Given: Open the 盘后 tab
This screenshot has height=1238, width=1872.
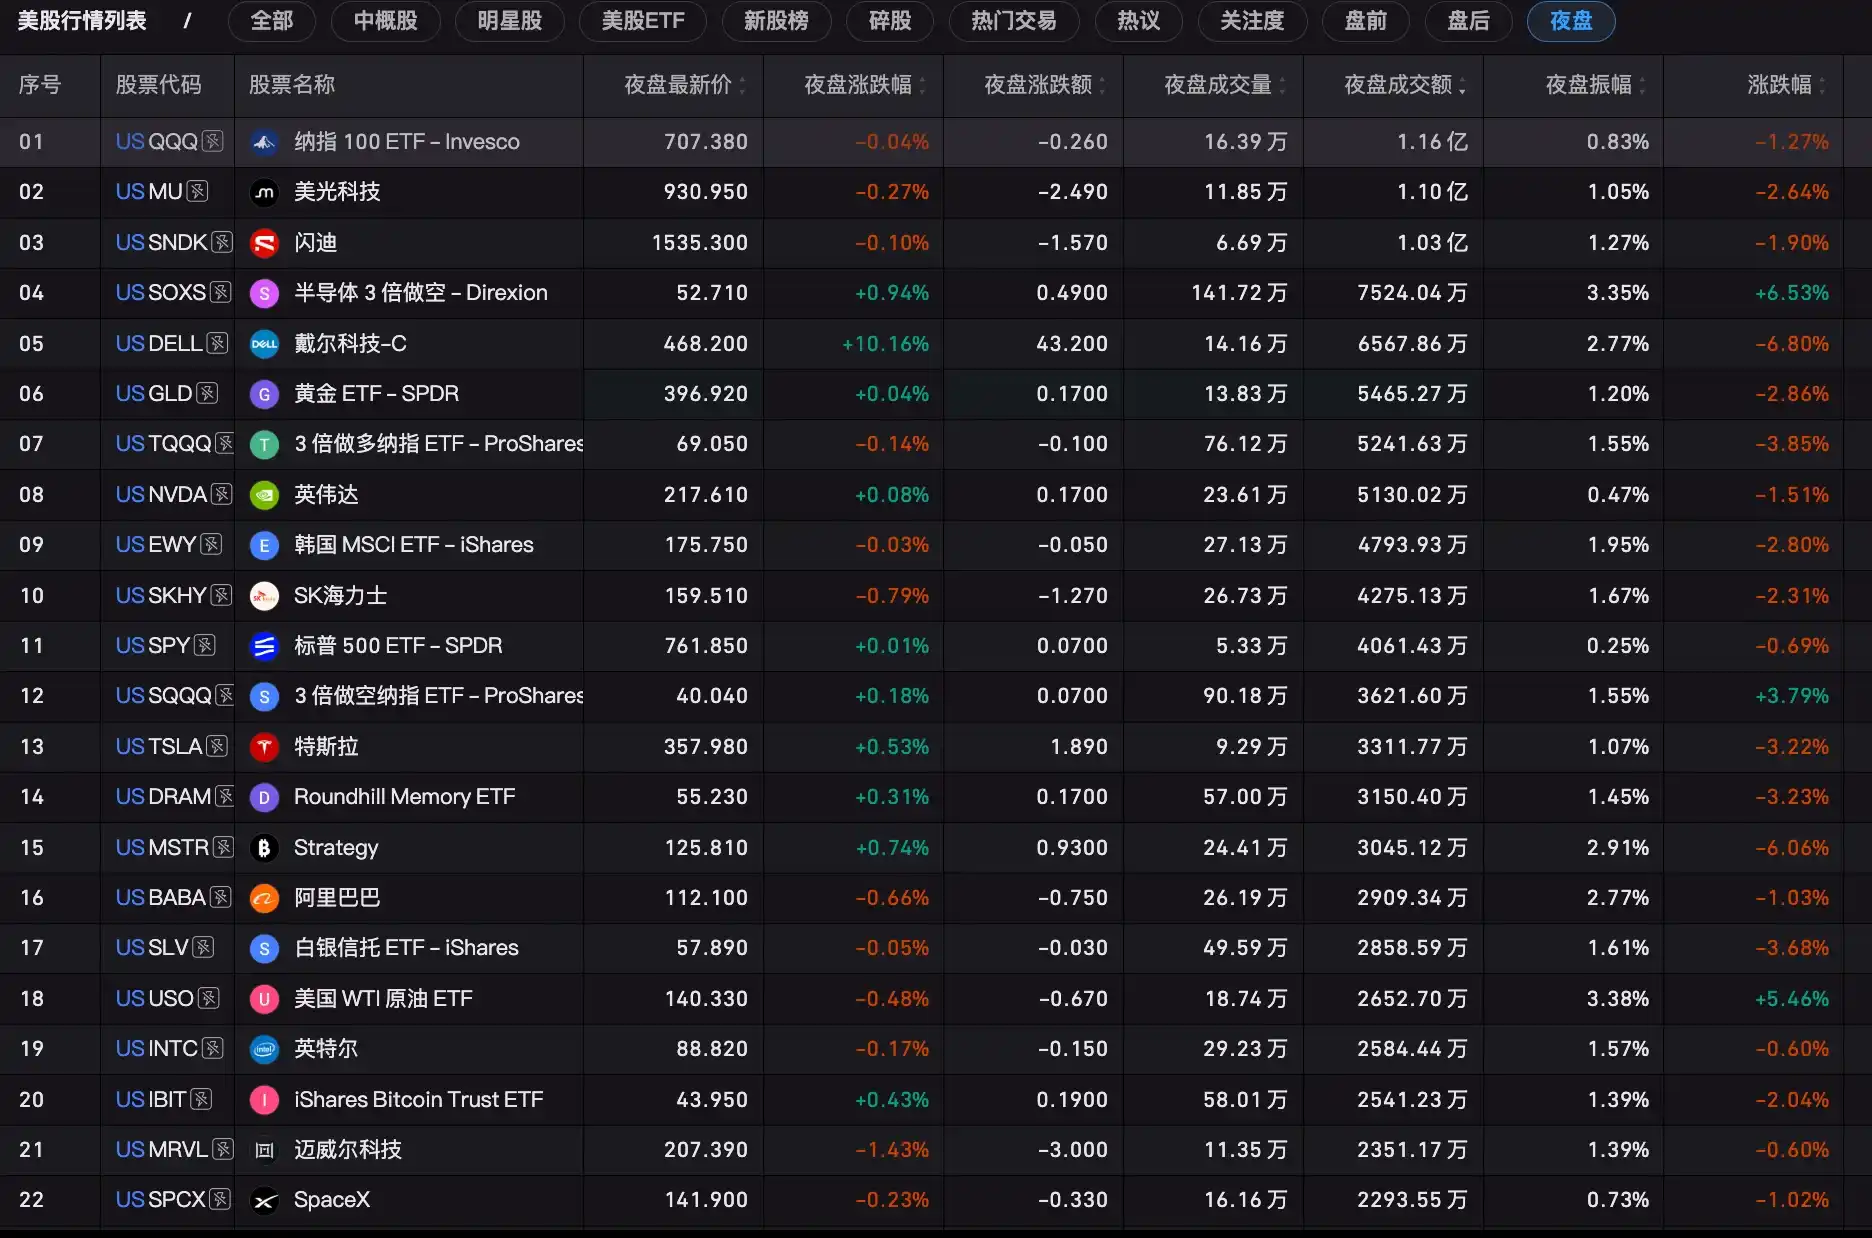Looking at the screenshot, I should [1469, 21].
